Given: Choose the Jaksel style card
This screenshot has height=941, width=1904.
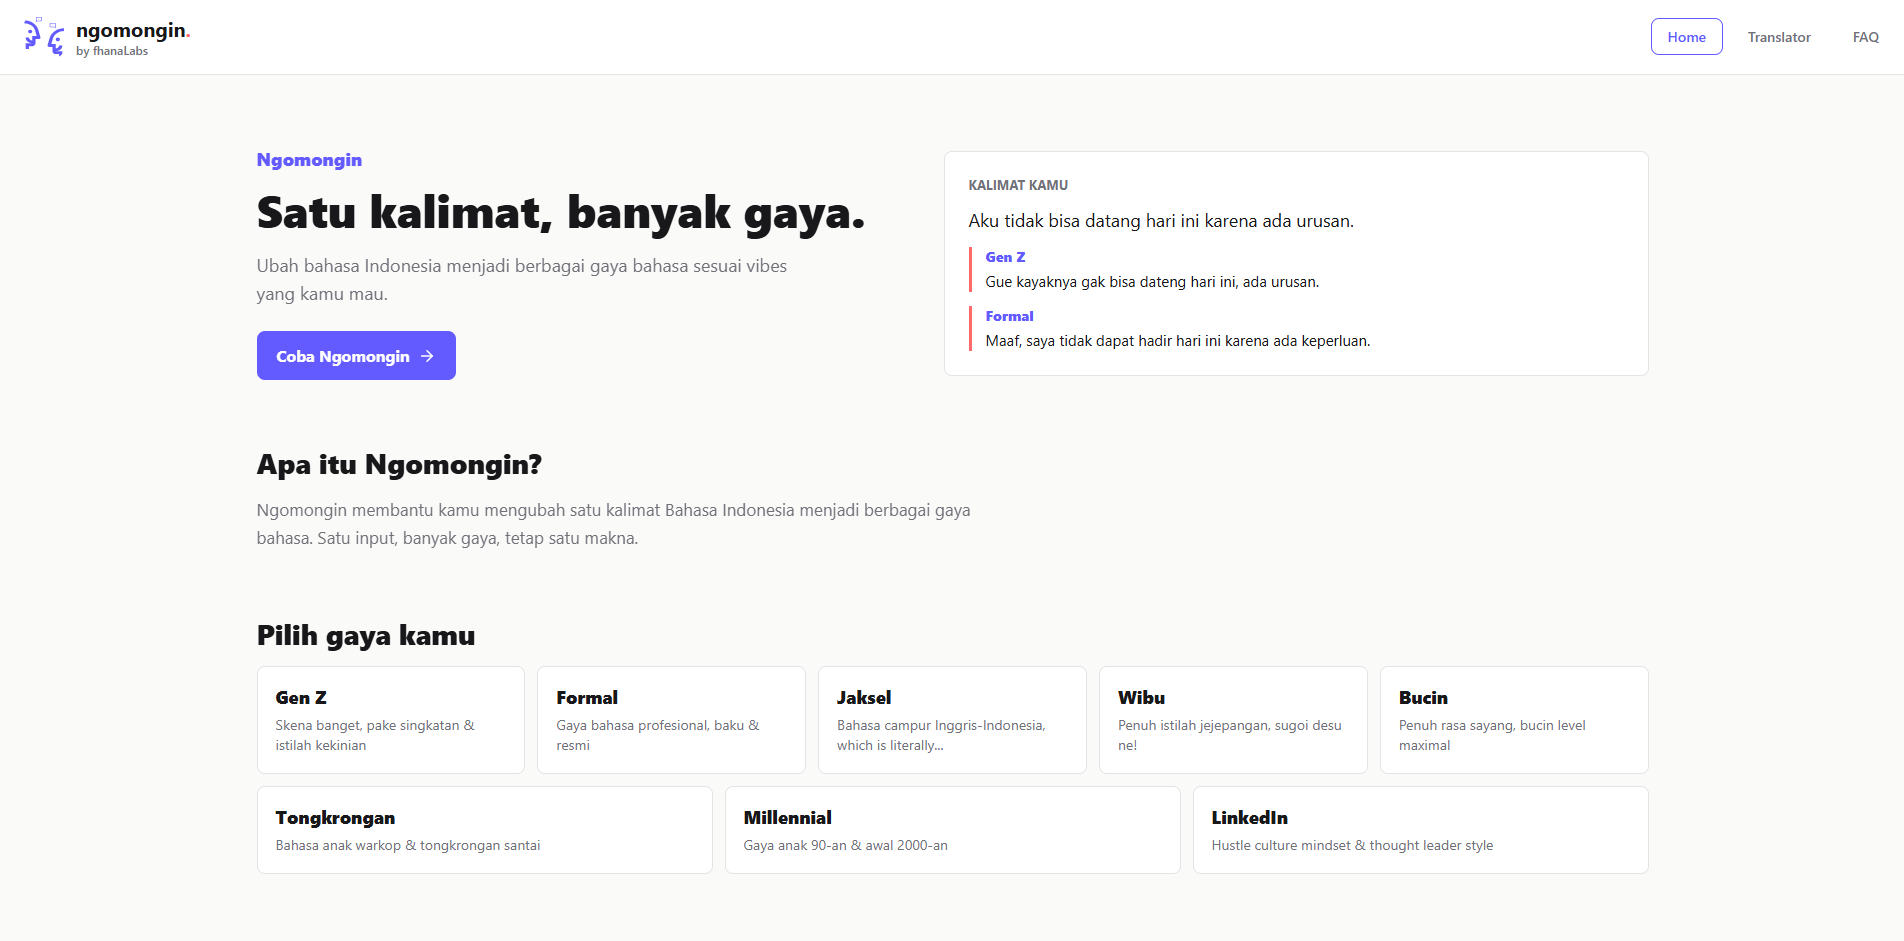Looking at the screenshot, I should tap(952, 720).
